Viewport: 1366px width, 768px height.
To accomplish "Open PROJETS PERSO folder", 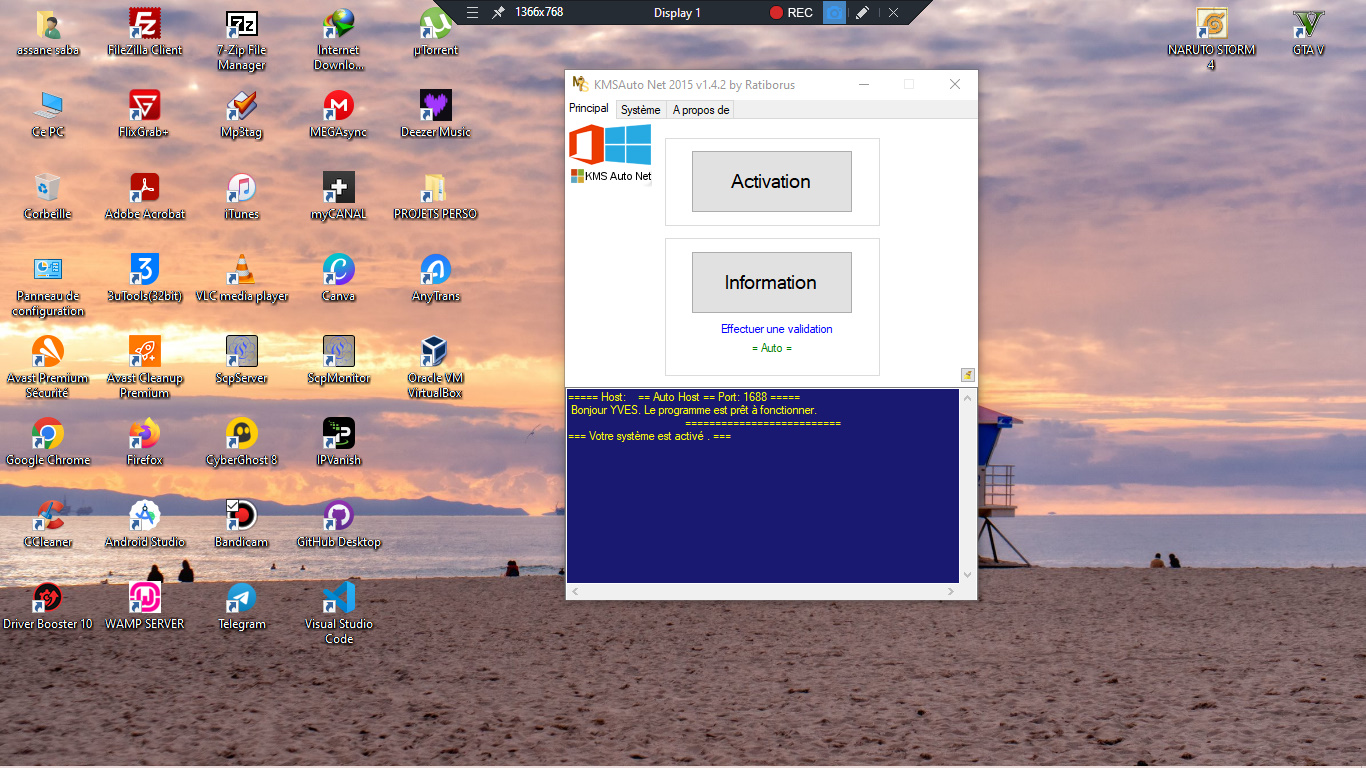I will [x=436, y=197].
